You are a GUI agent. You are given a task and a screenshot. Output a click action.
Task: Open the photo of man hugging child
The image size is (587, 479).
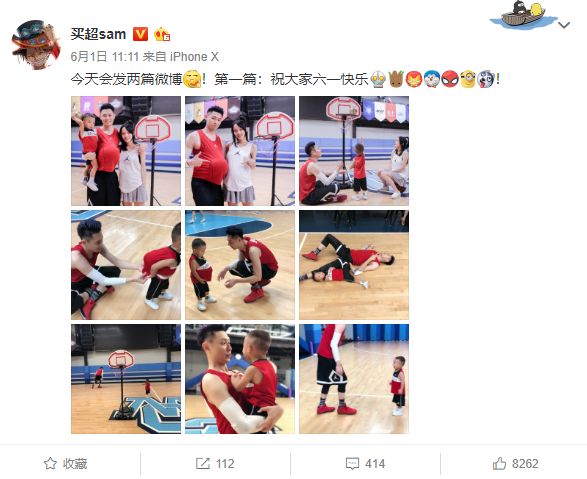[240, 379]
